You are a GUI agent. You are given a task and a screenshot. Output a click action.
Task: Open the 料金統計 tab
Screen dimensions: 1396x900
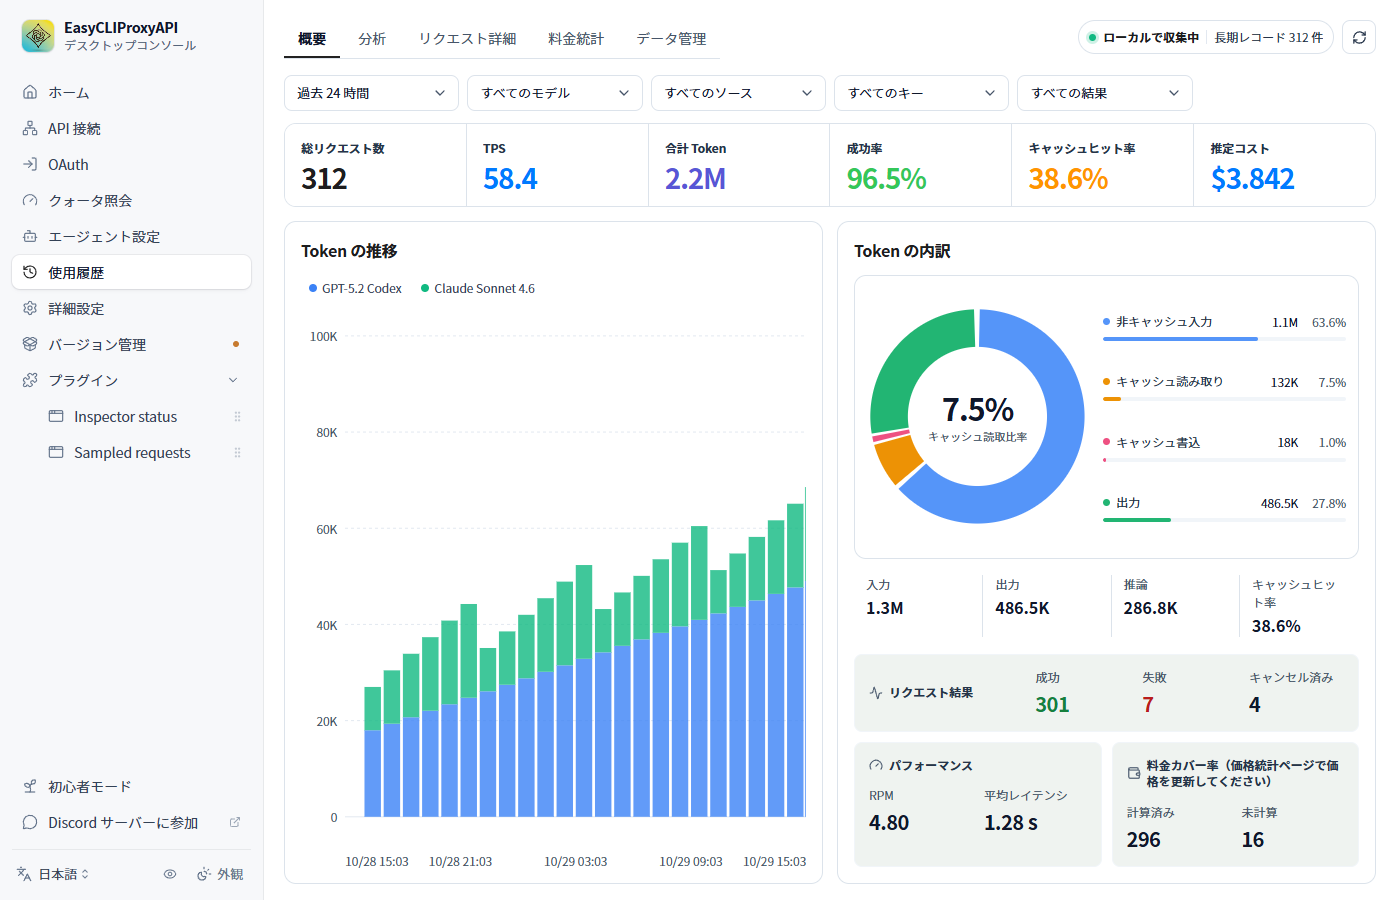pyautogui.click(x=576, y=38)
